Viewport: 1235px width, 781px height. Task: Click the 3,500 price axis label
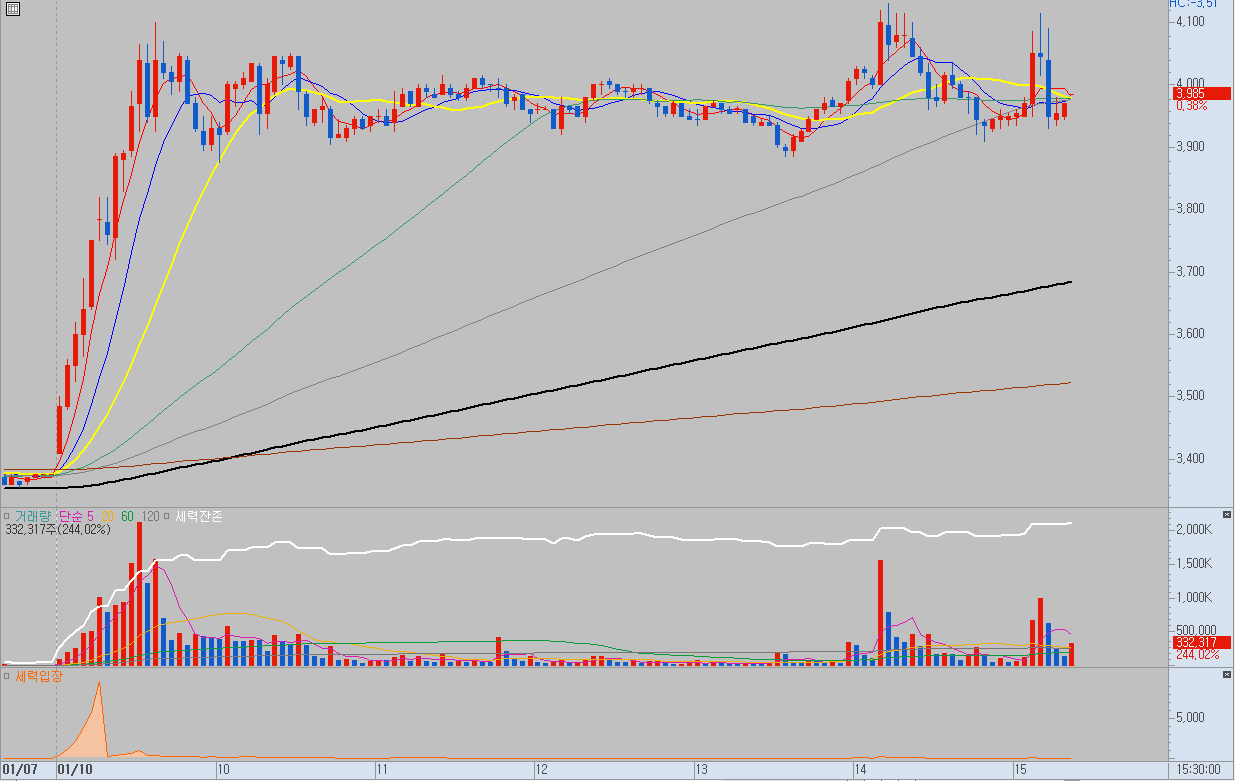(1190, 396)
